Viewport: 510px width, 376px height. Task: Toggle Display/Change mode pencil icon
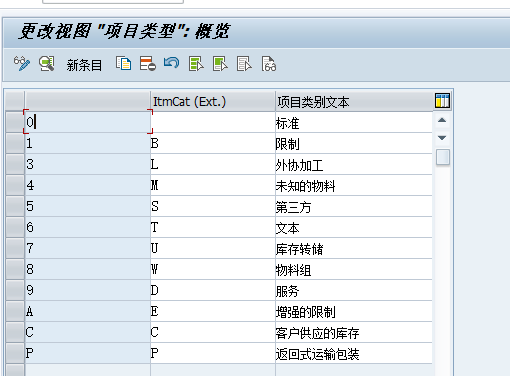[22, 63]
